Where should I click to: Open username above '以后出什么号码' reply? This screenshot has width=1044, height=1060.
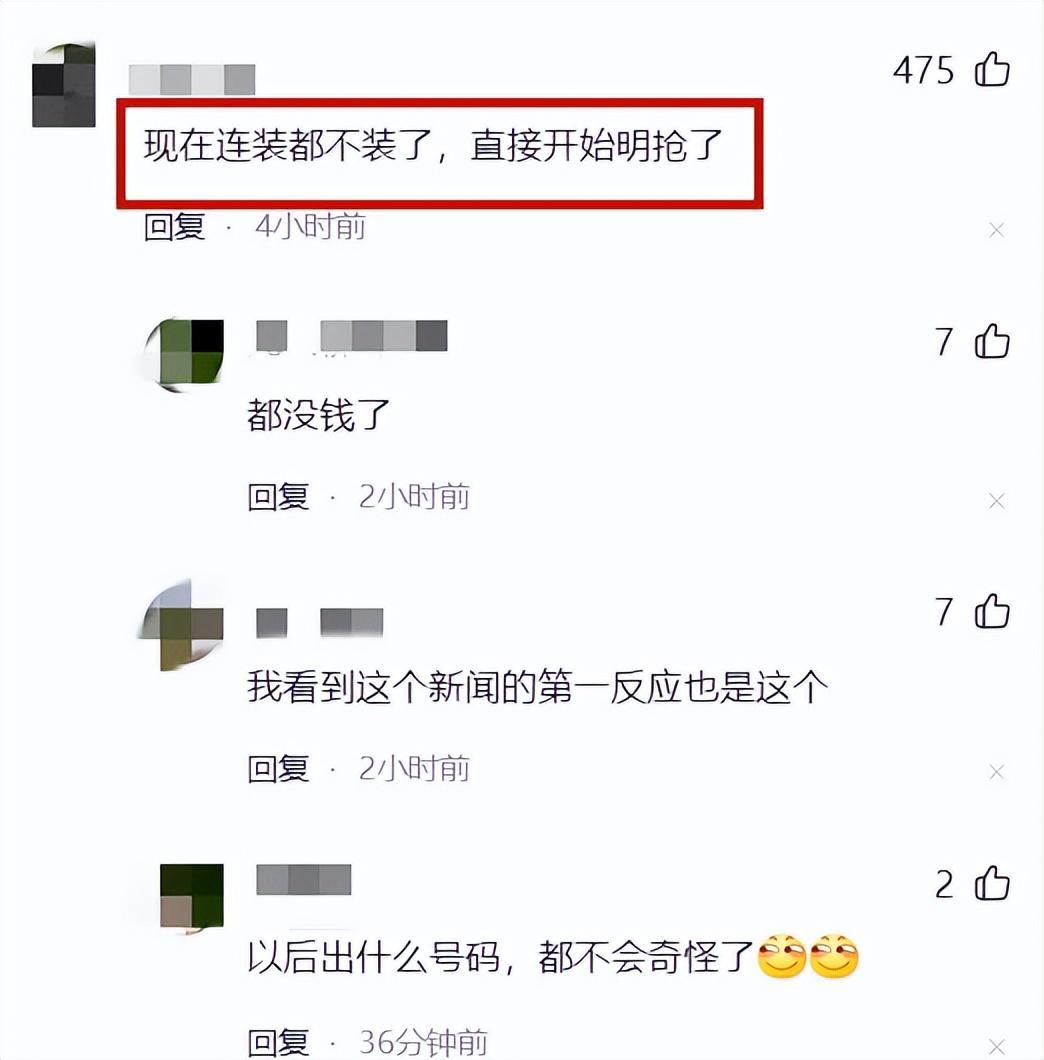pos(304,880)
